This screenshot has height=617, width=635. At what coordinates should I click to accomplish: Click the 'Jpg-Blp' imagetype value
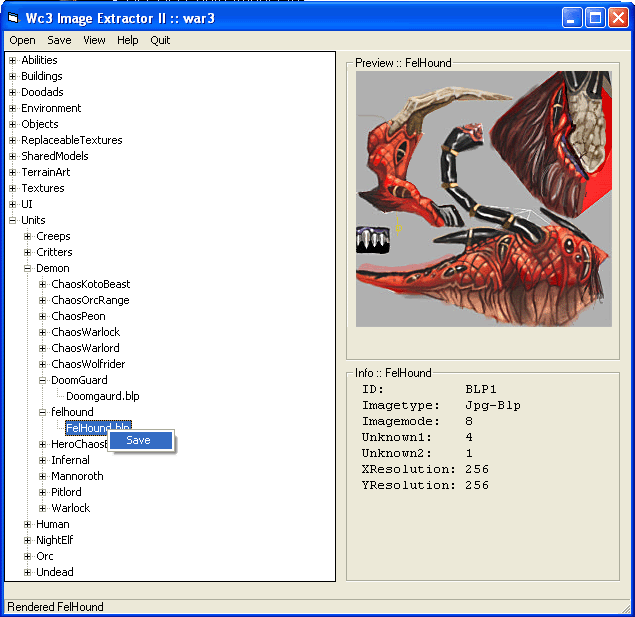[493, 405]
